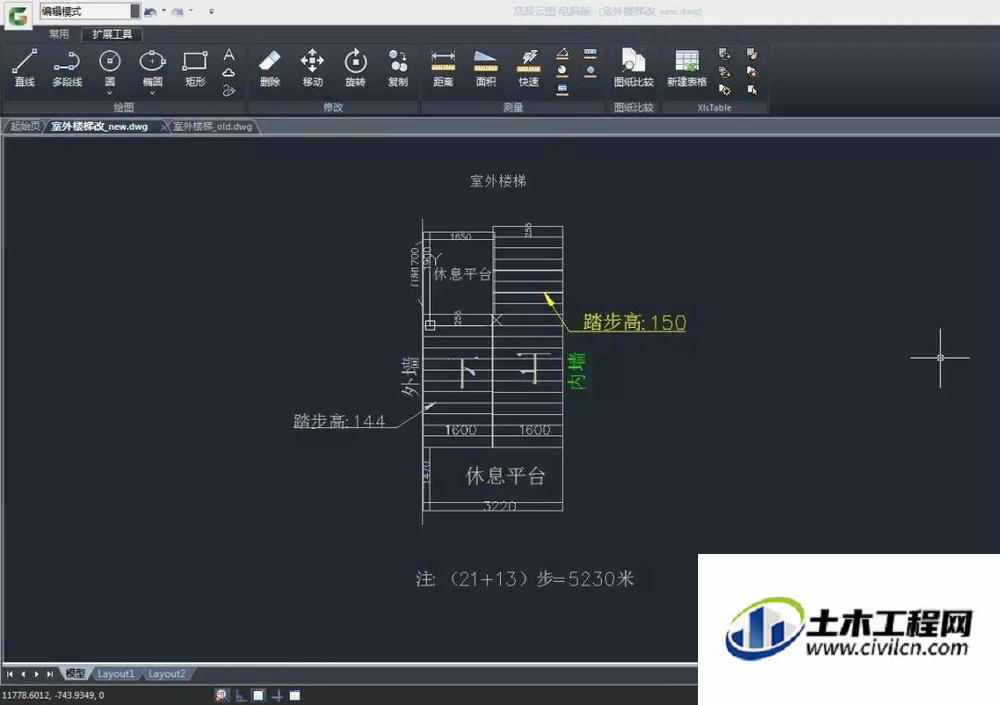
Task: Expand the 圆 circle options arrow
Action: pyautogui.click(x=110, y=93)
